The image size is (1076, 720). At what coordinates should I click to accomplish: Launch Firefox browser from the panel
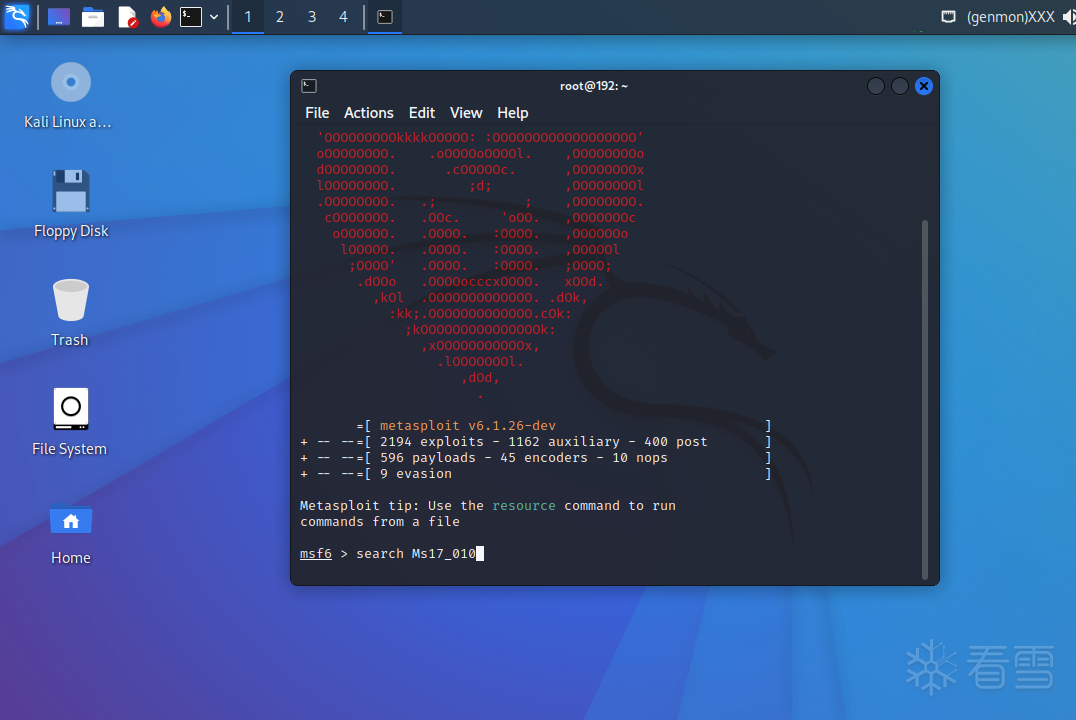[x=161, y=16]
